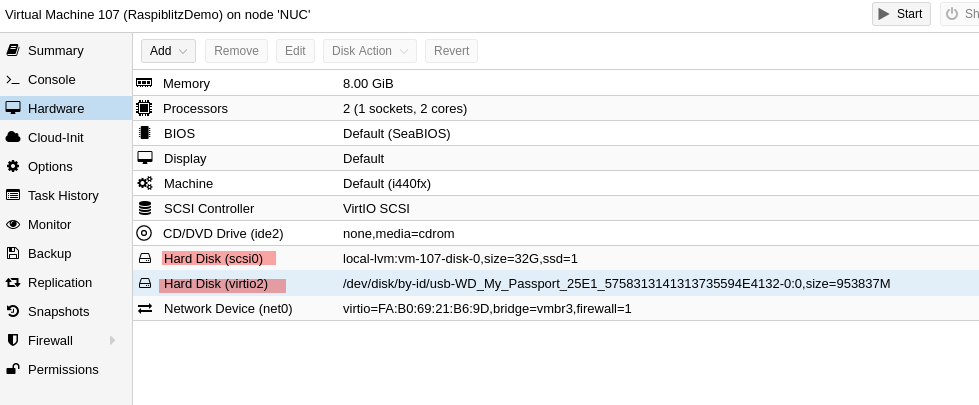Image resolution: width=979 pixels, height=405 pixels.
Task: Open Backup floppy disk icon
Action: coord(13,253)
